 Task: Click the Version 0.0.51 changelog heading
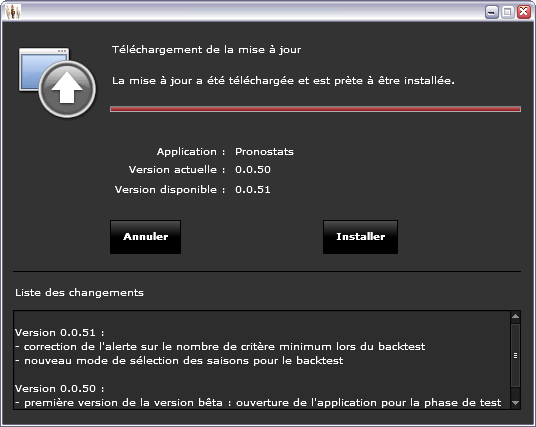point(59,333)
